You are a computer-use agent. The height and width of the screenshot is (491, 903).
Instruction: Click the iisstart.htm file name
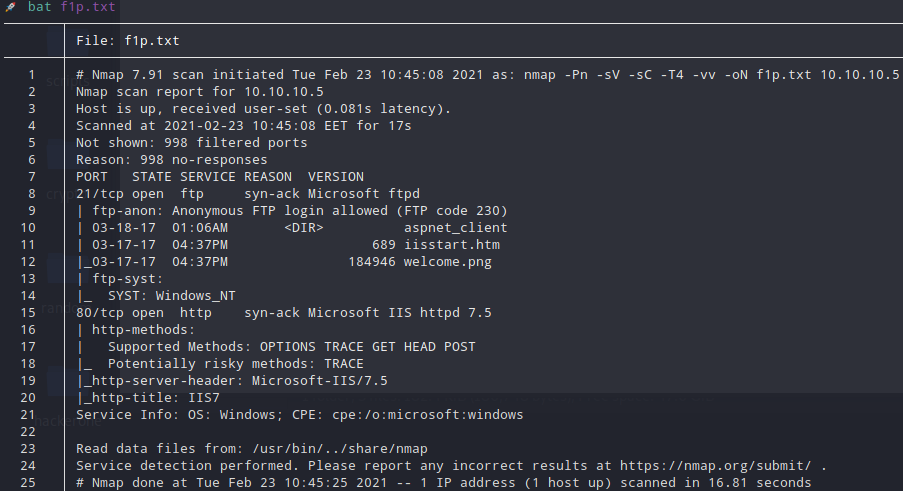452,245
